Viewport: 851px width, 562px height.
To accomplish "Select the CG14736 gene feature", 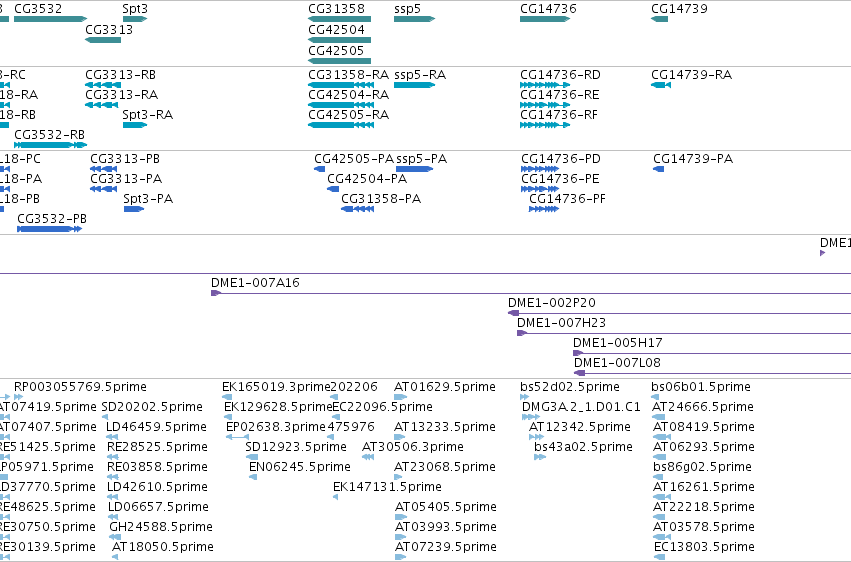I will (x=545, y=19).
